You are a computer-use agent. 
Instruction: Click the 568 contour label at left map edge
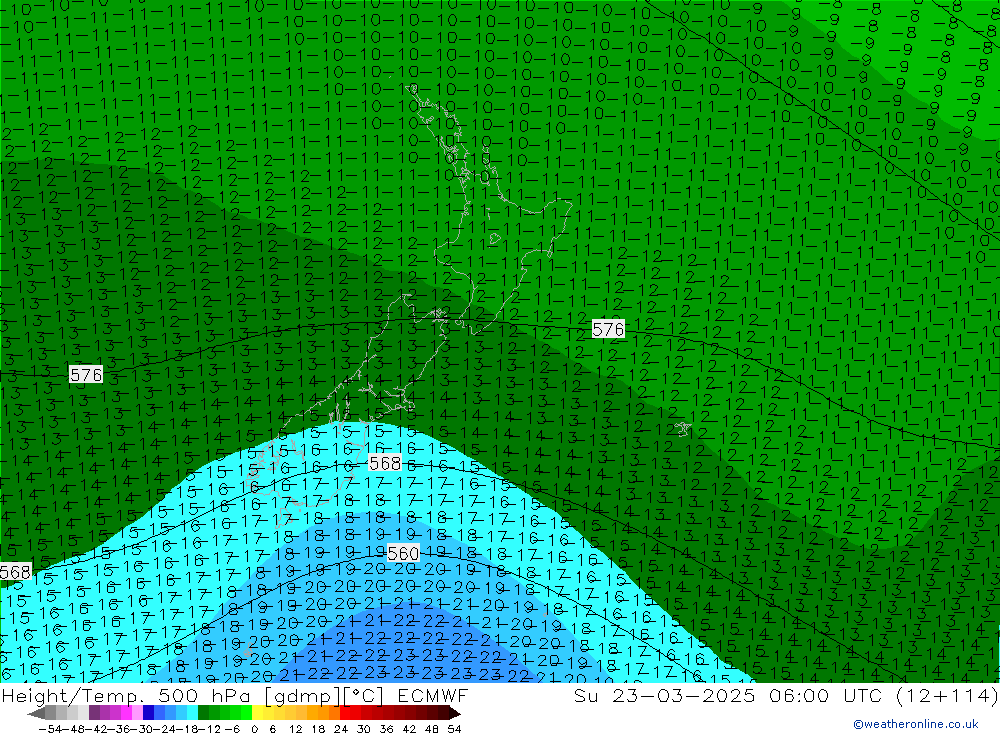click(x=15, y=572)
